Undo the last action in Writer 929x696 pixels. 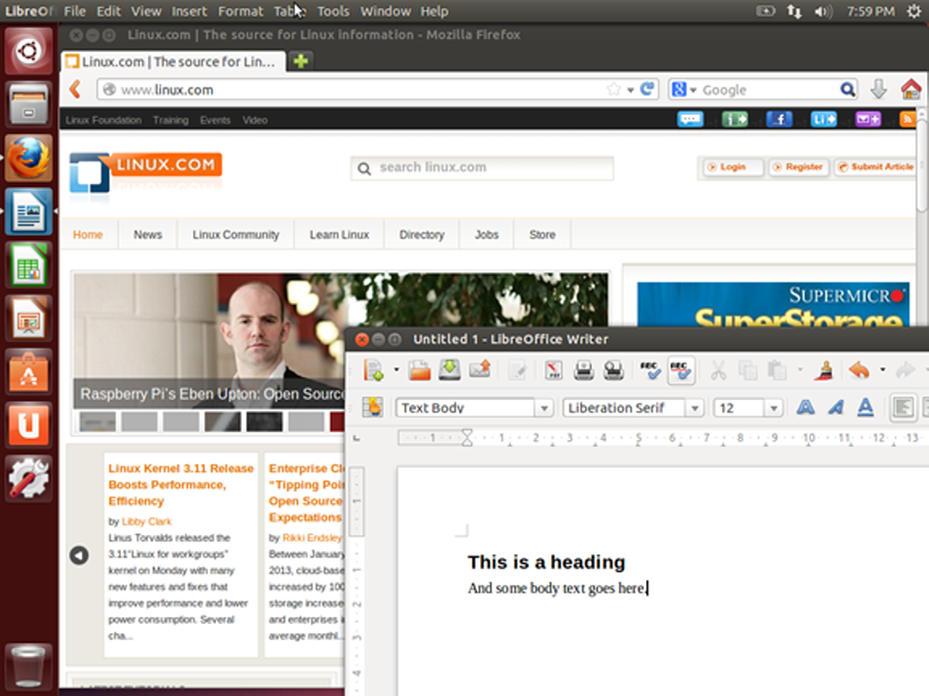[x=858, y=371]
